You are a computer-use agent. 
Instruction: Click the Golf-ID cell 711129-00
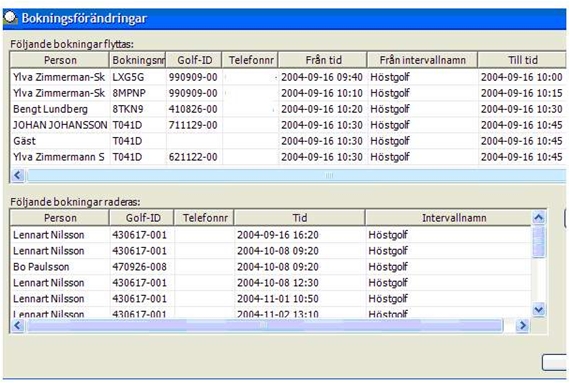coord(193,125)
